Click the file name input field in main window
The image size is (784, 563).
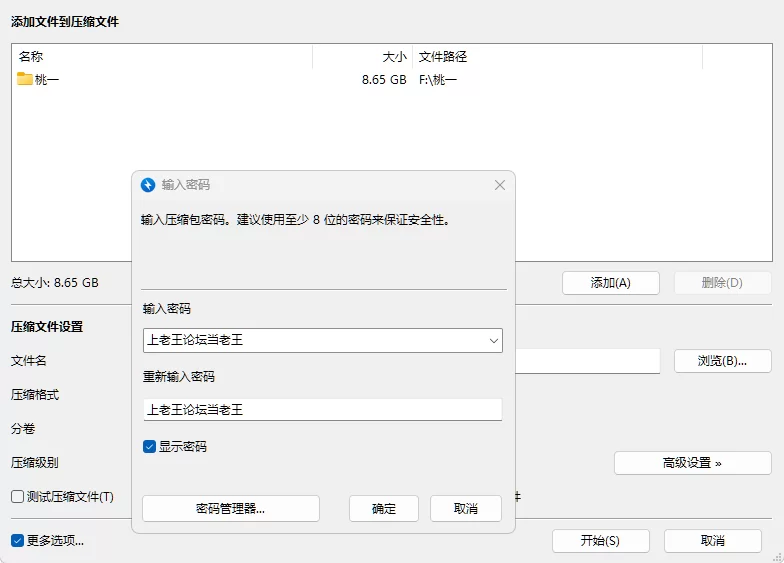588,361
